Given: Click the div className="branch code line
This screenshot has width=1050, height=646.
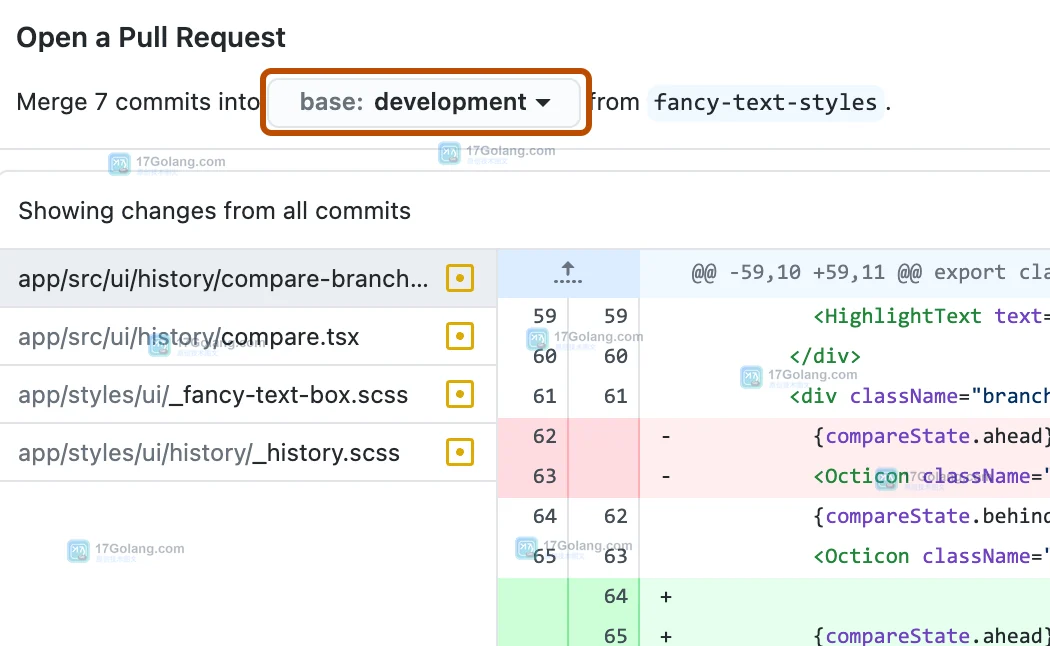Looking at the screenshot, I should click(919, 396).
